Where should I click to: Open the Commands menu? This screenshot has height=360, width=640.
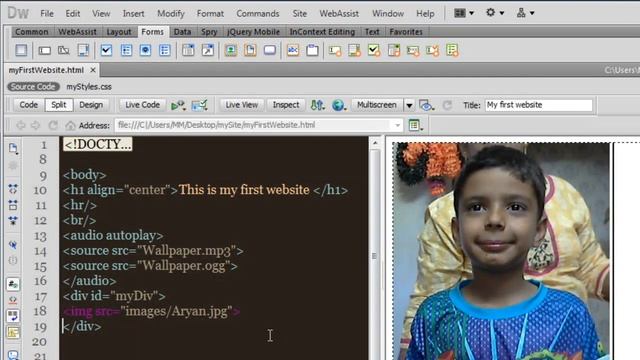258,13
